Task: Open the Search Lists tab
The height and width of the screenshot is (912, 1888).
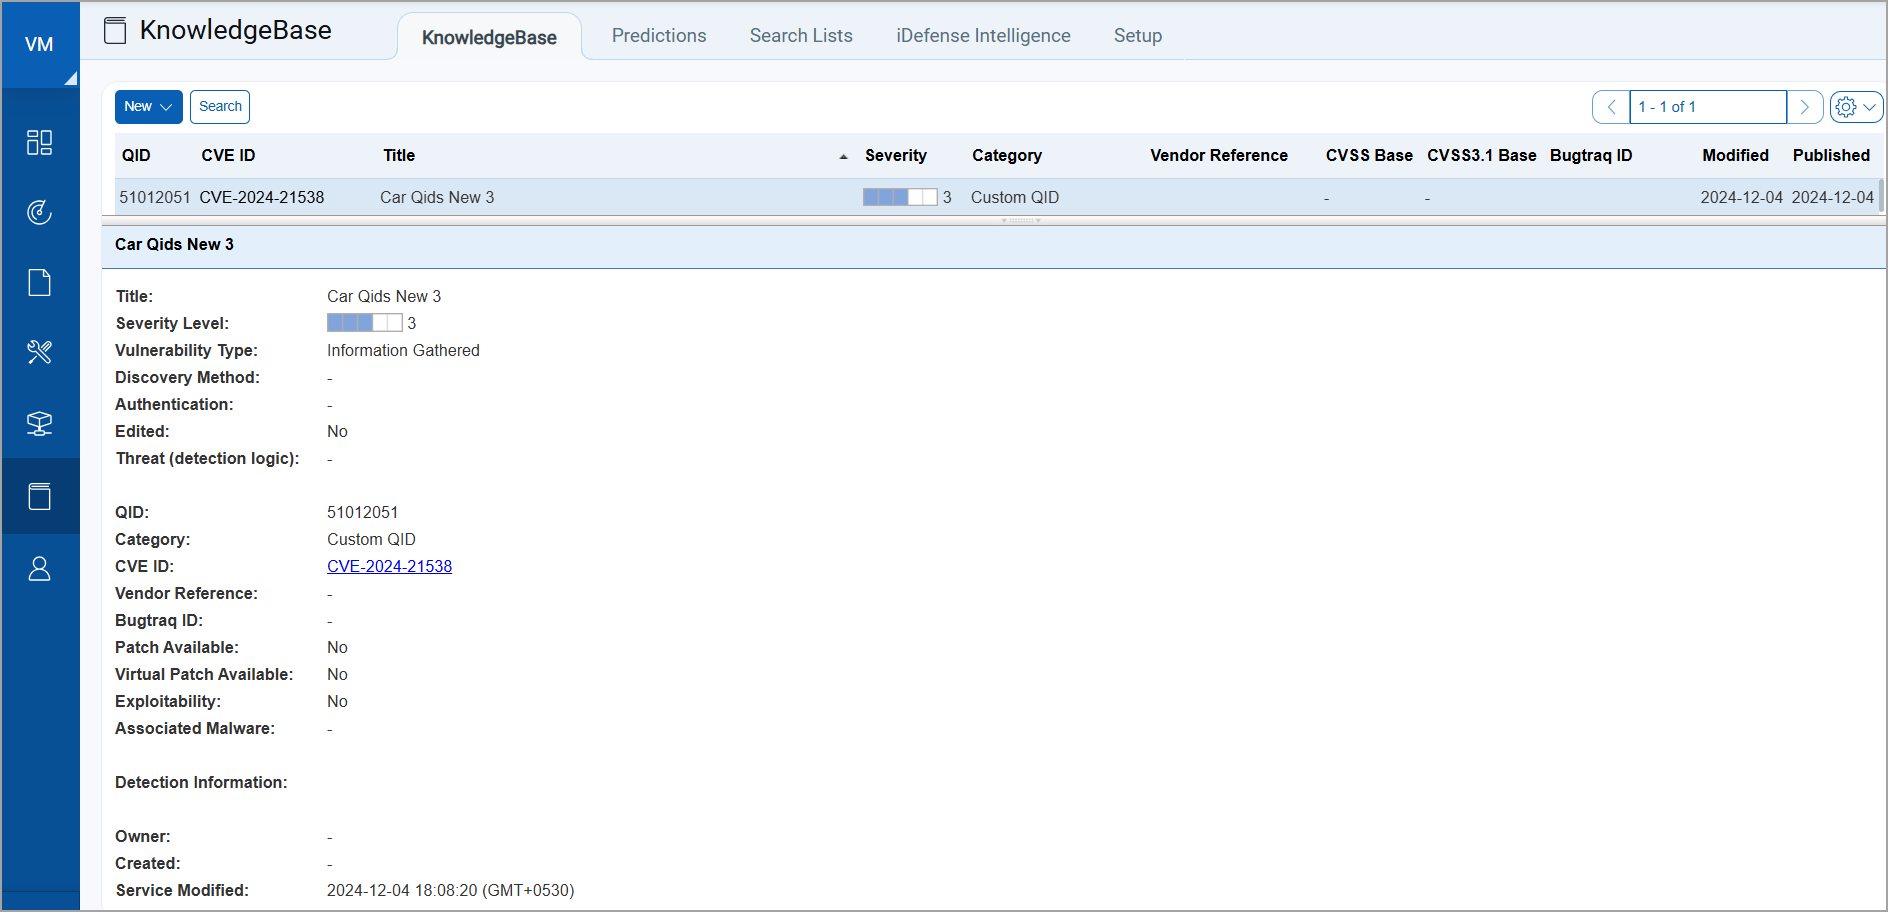Action: 800,36
